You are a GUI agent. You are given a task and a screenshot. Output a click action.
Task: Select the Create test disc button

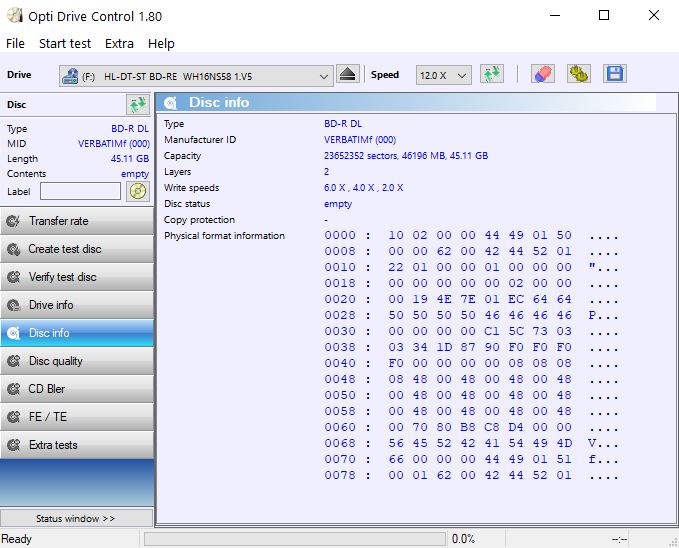pos(77,249)
